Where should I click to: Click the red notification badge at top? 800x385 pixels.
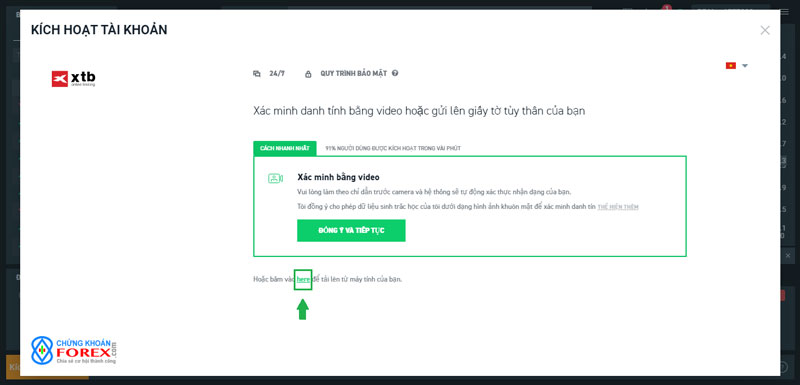tap(666, 8)
